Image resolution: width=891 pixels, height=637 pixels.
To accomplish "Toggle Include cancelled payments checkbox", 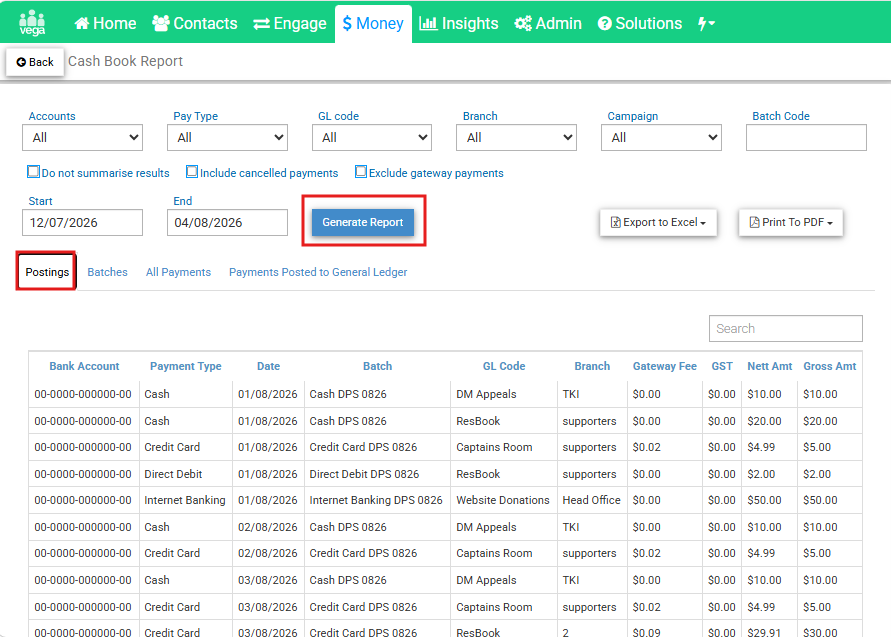I will click(192, 172).
